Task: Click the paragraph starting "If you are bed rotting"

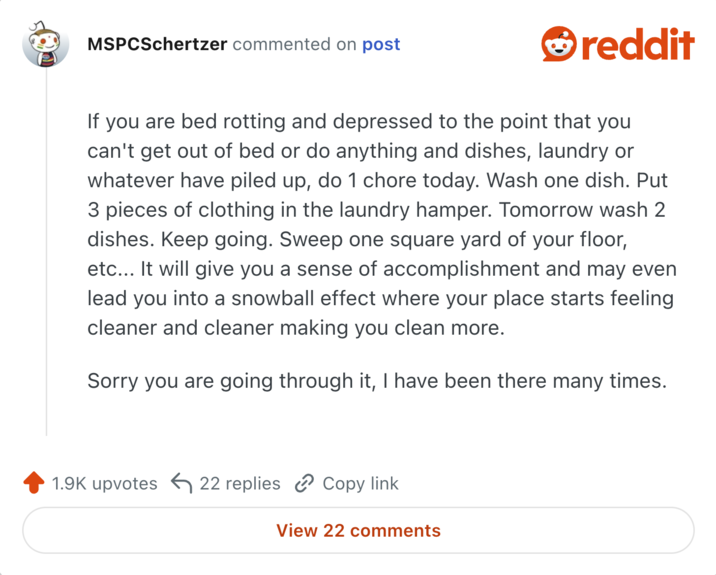Action: 381,225
